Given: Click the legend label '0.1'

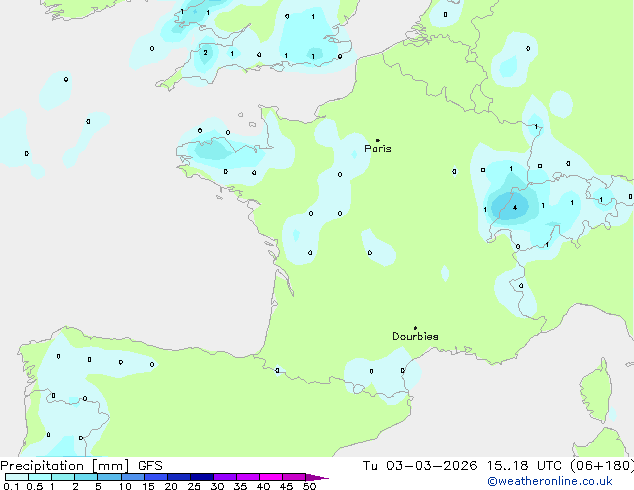Looking at the screenshot, I should (11, 486).
